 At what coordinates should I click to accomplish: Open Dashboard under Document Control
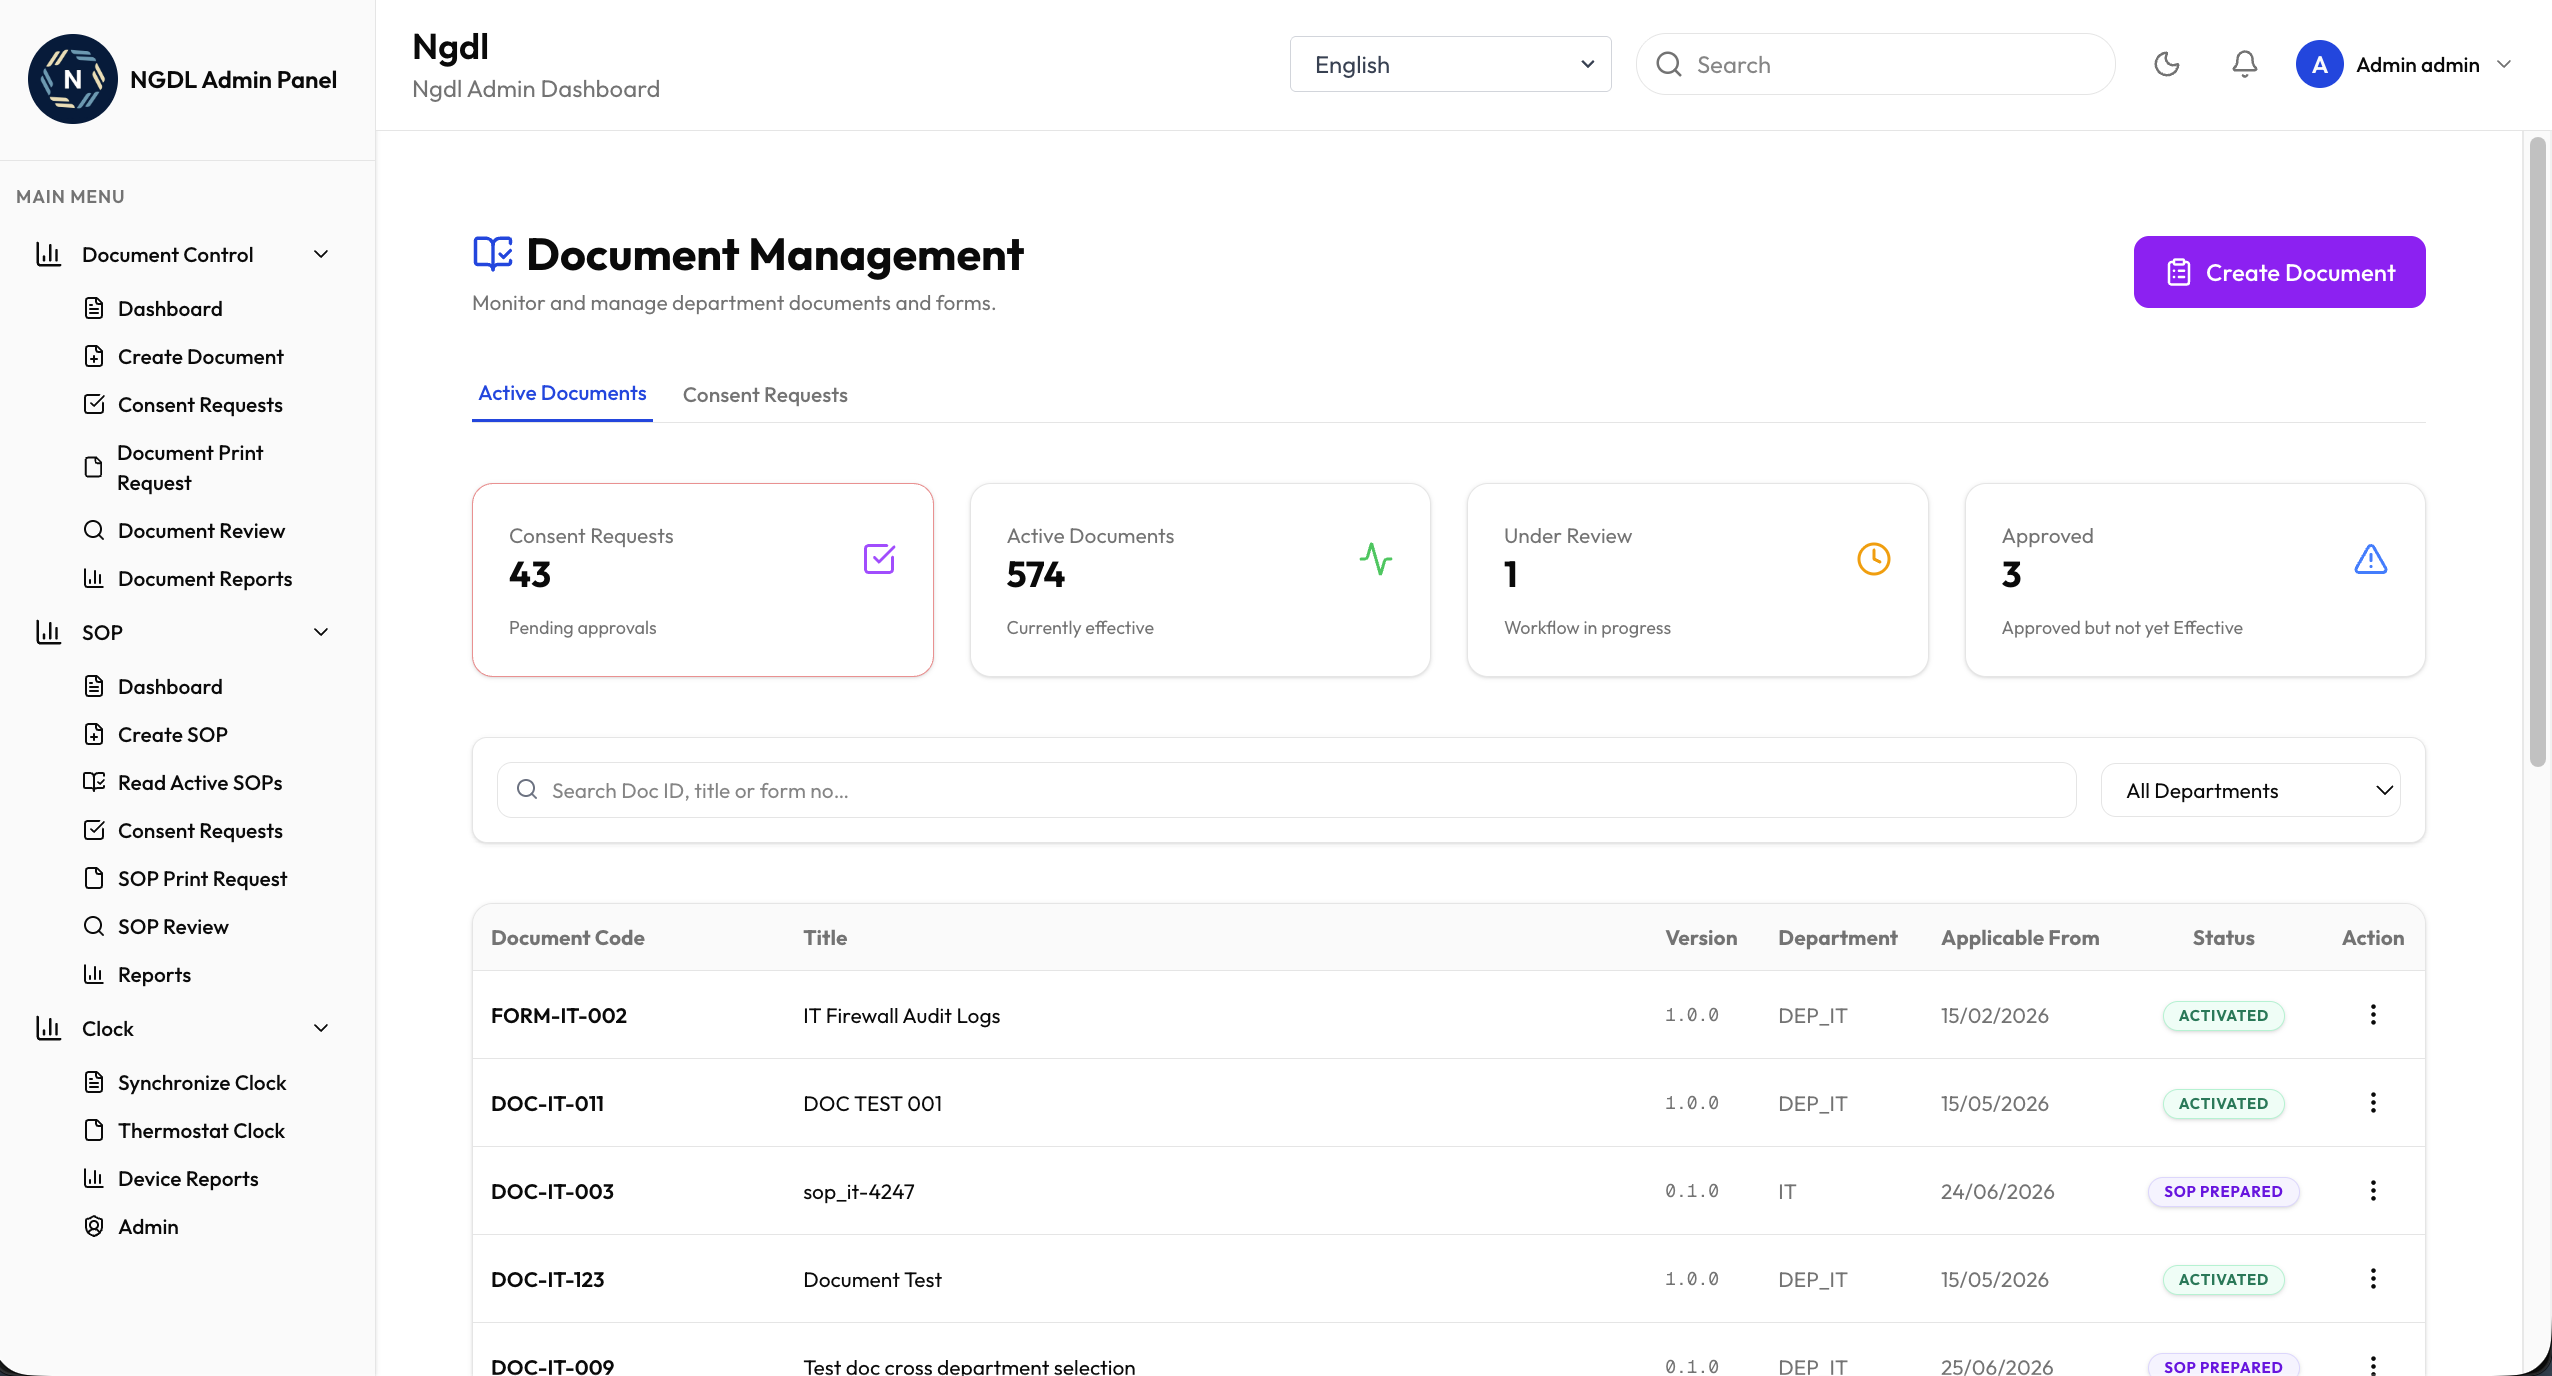click(x=170, y=308)
